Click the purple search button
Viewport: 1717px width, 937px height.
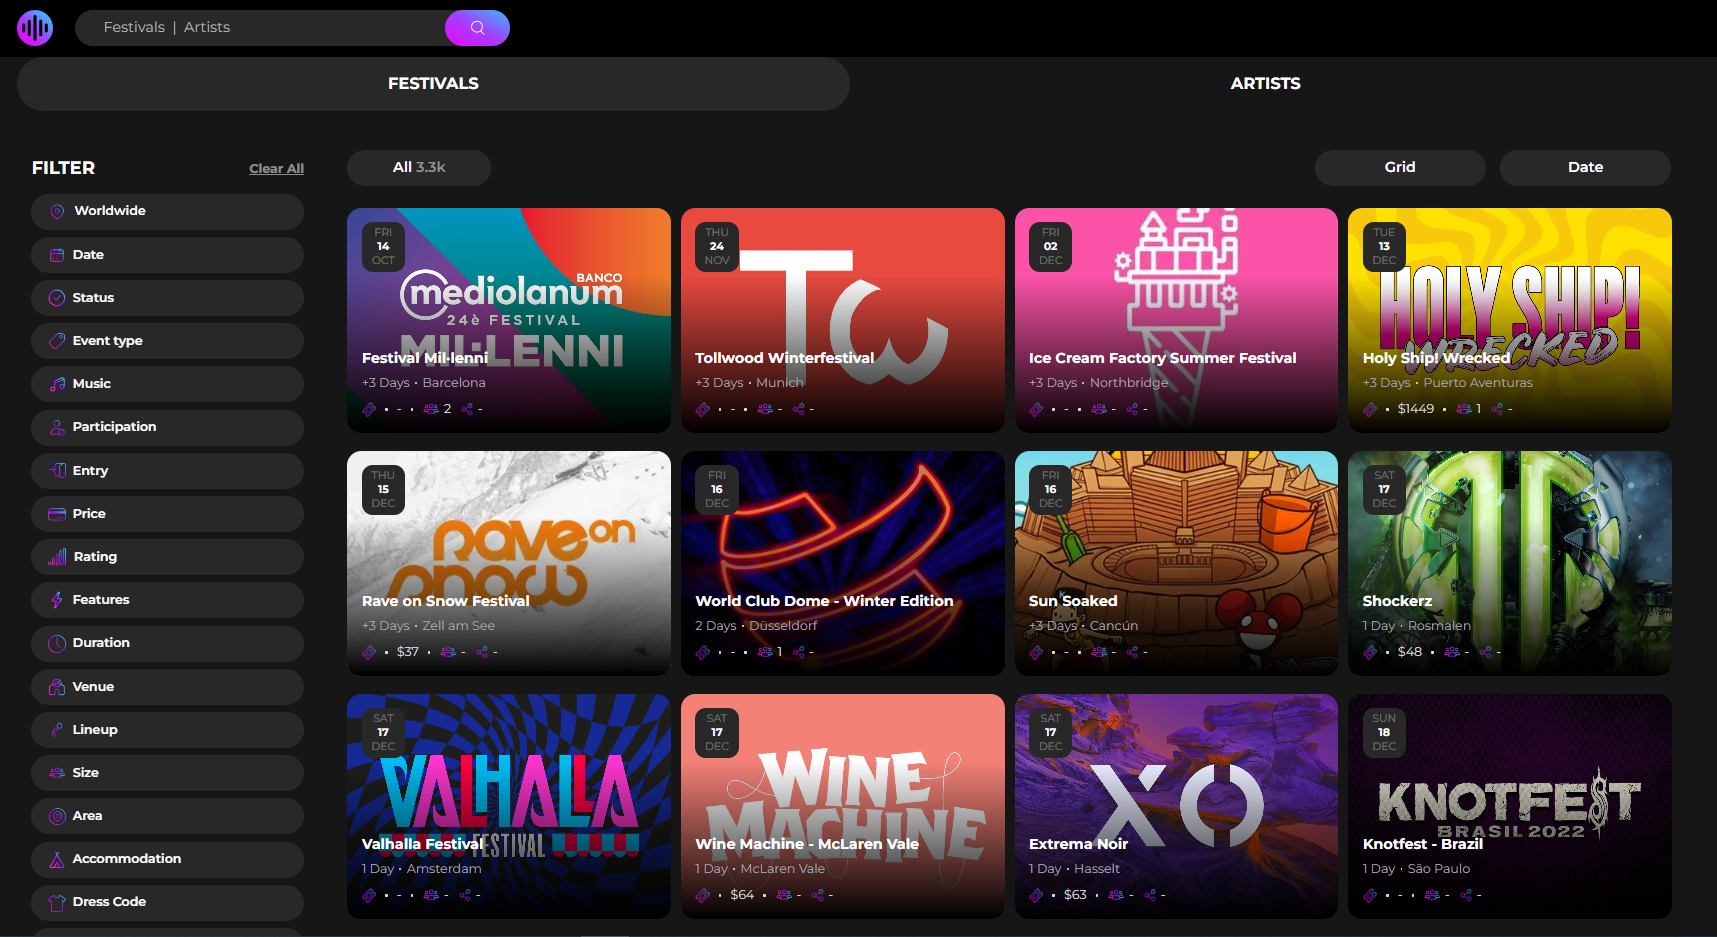point(477,28)
